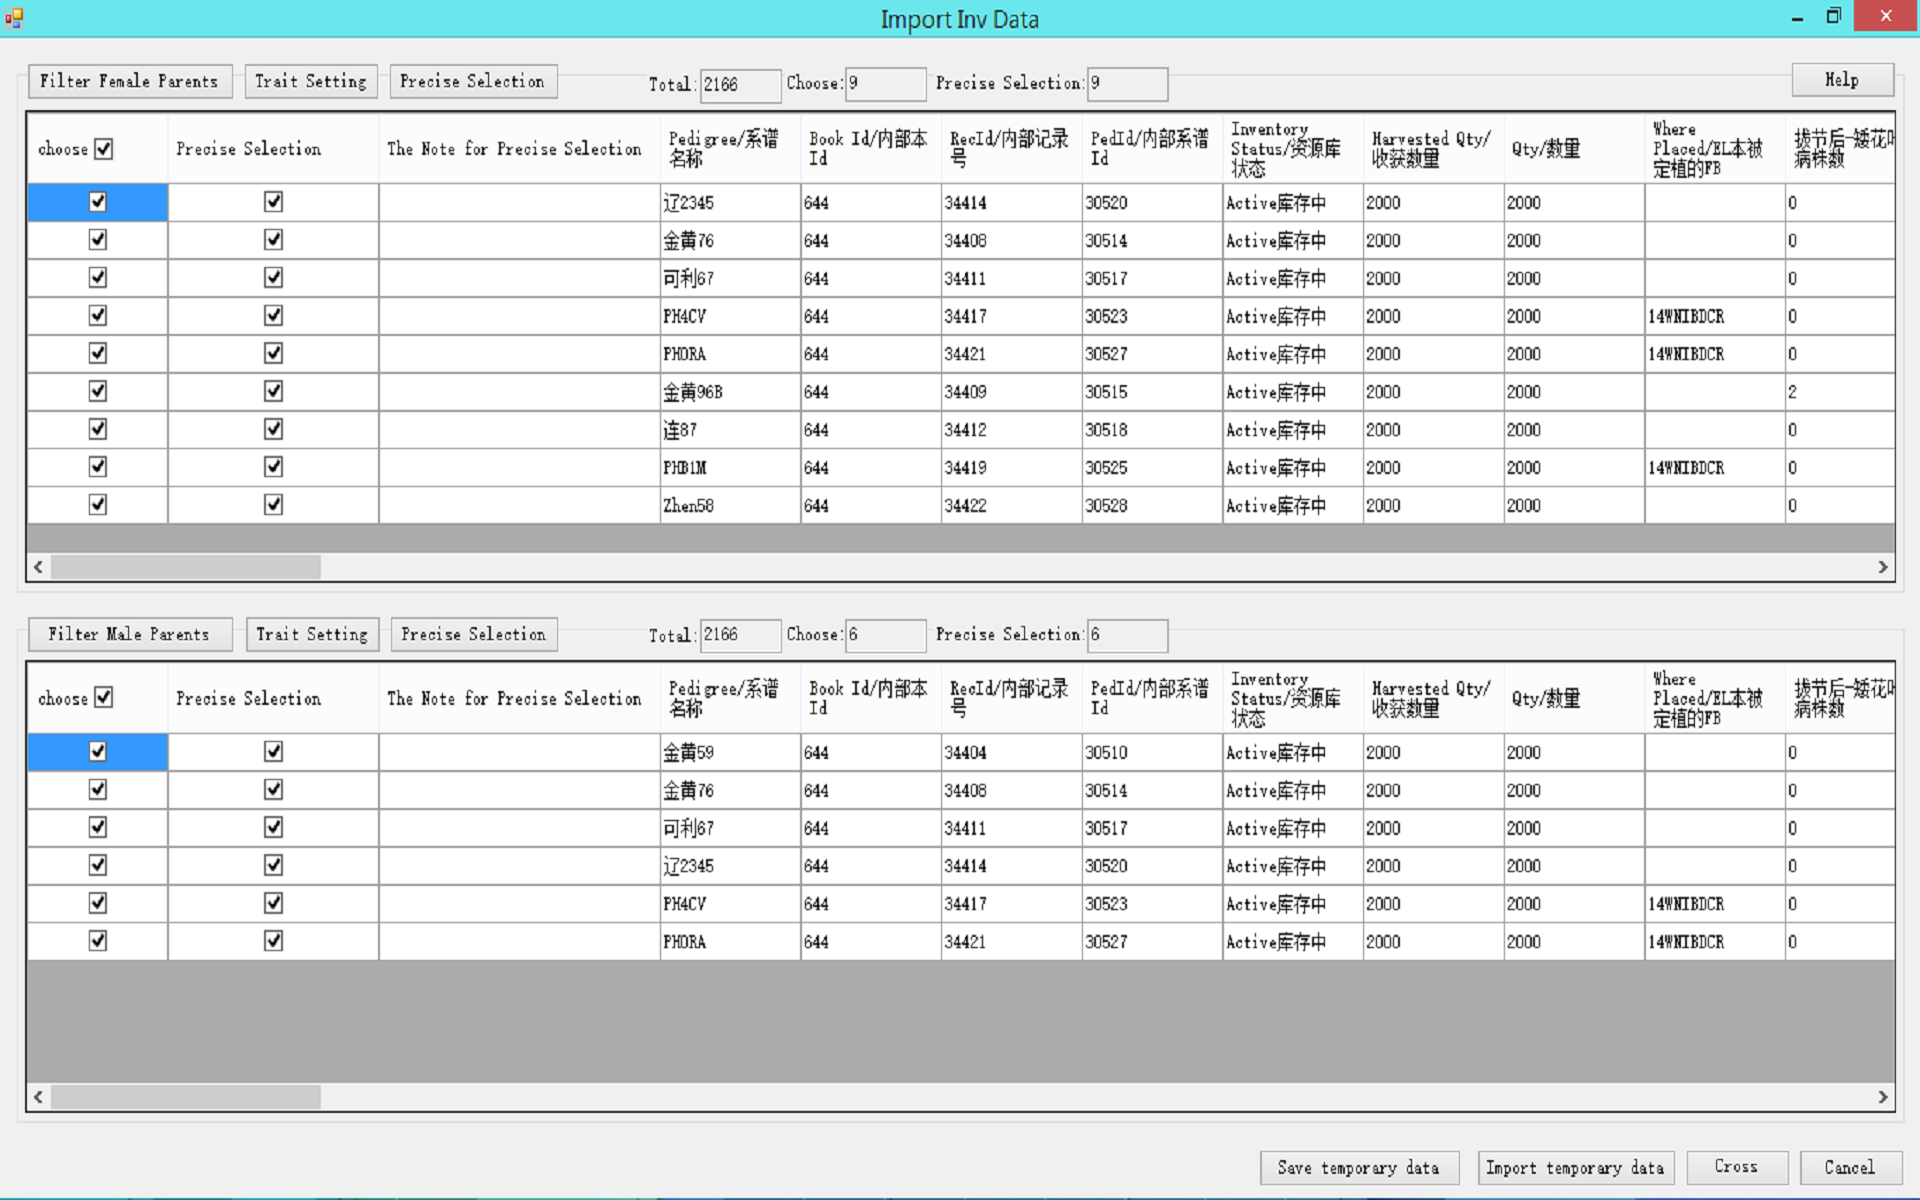1920x1200 pixels.
Task: Click Precise Selection button in the male parents panel
Action: [x=474, y=634]
